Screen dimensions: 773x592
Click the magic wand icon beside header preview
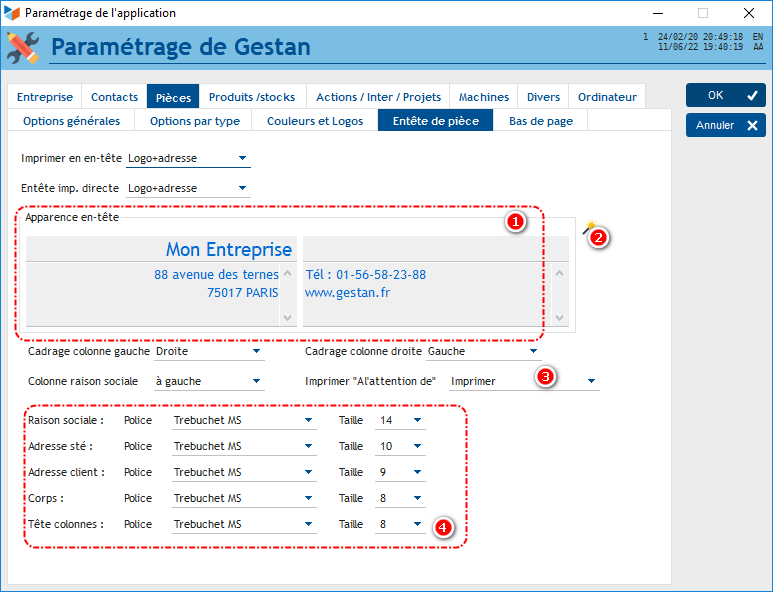click(x=589, y=228)
